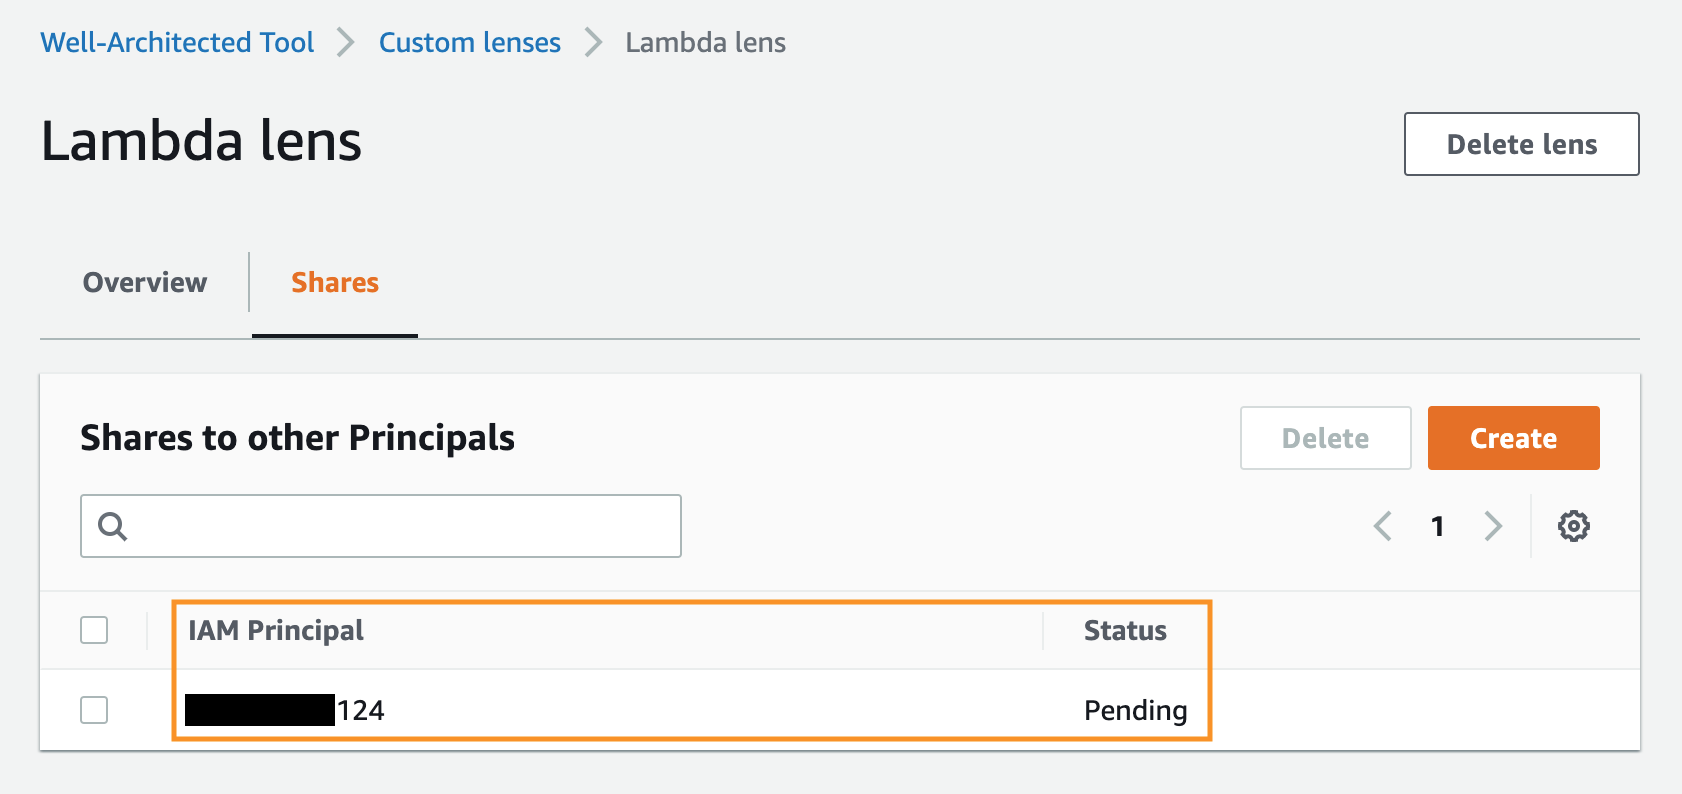Click the search magnifier icon
The width and height of the screenshot is (1682, 794).
click(x=111, y=526)
